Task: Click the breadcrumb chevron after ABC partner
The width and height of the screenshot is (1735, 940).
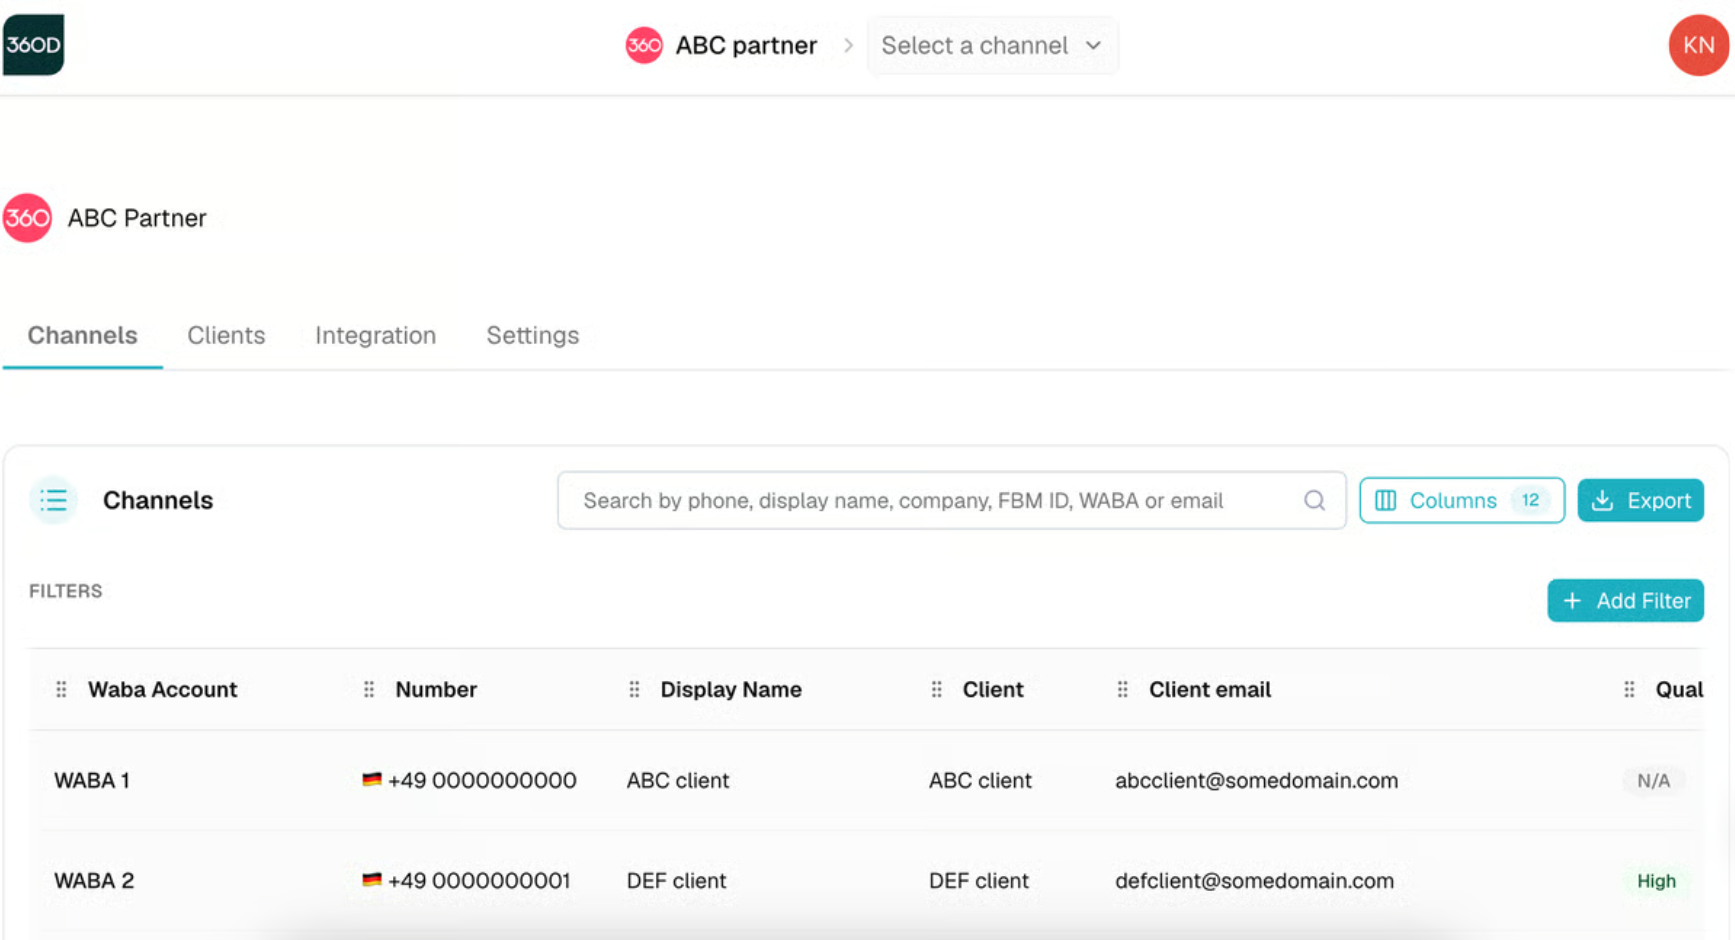Action: tap(848, 45)
